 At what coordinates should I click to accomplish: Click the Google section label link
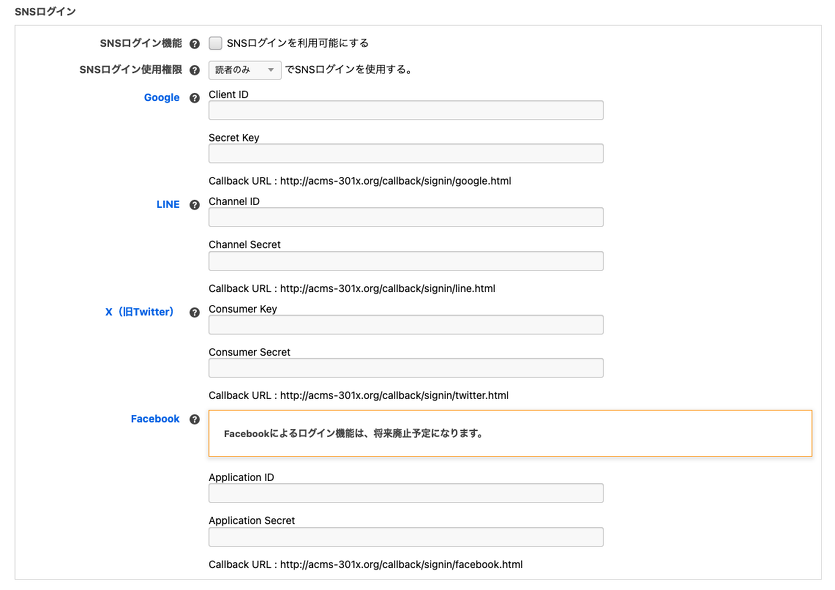coord(161,97)
